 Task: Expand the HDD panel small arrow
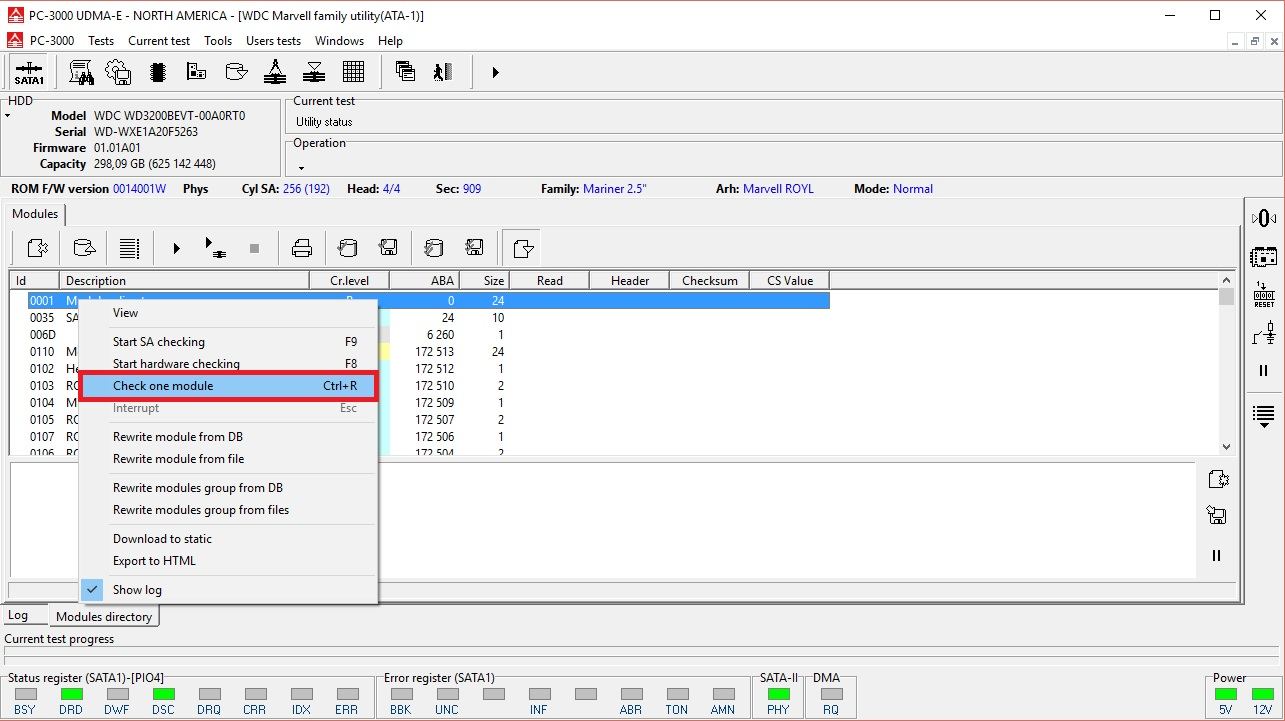pyautogui.click(x=7, y=116)
